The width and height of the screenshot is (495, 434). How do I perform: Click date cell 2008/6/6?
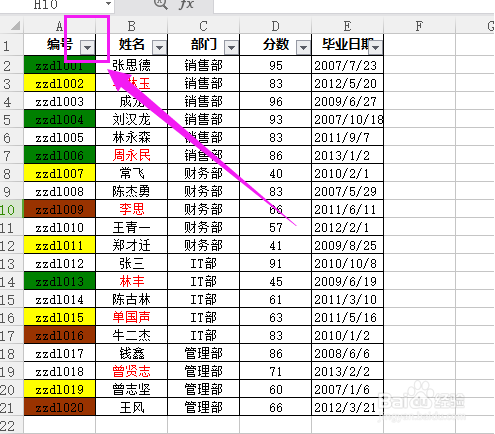[x=348, y=354]
